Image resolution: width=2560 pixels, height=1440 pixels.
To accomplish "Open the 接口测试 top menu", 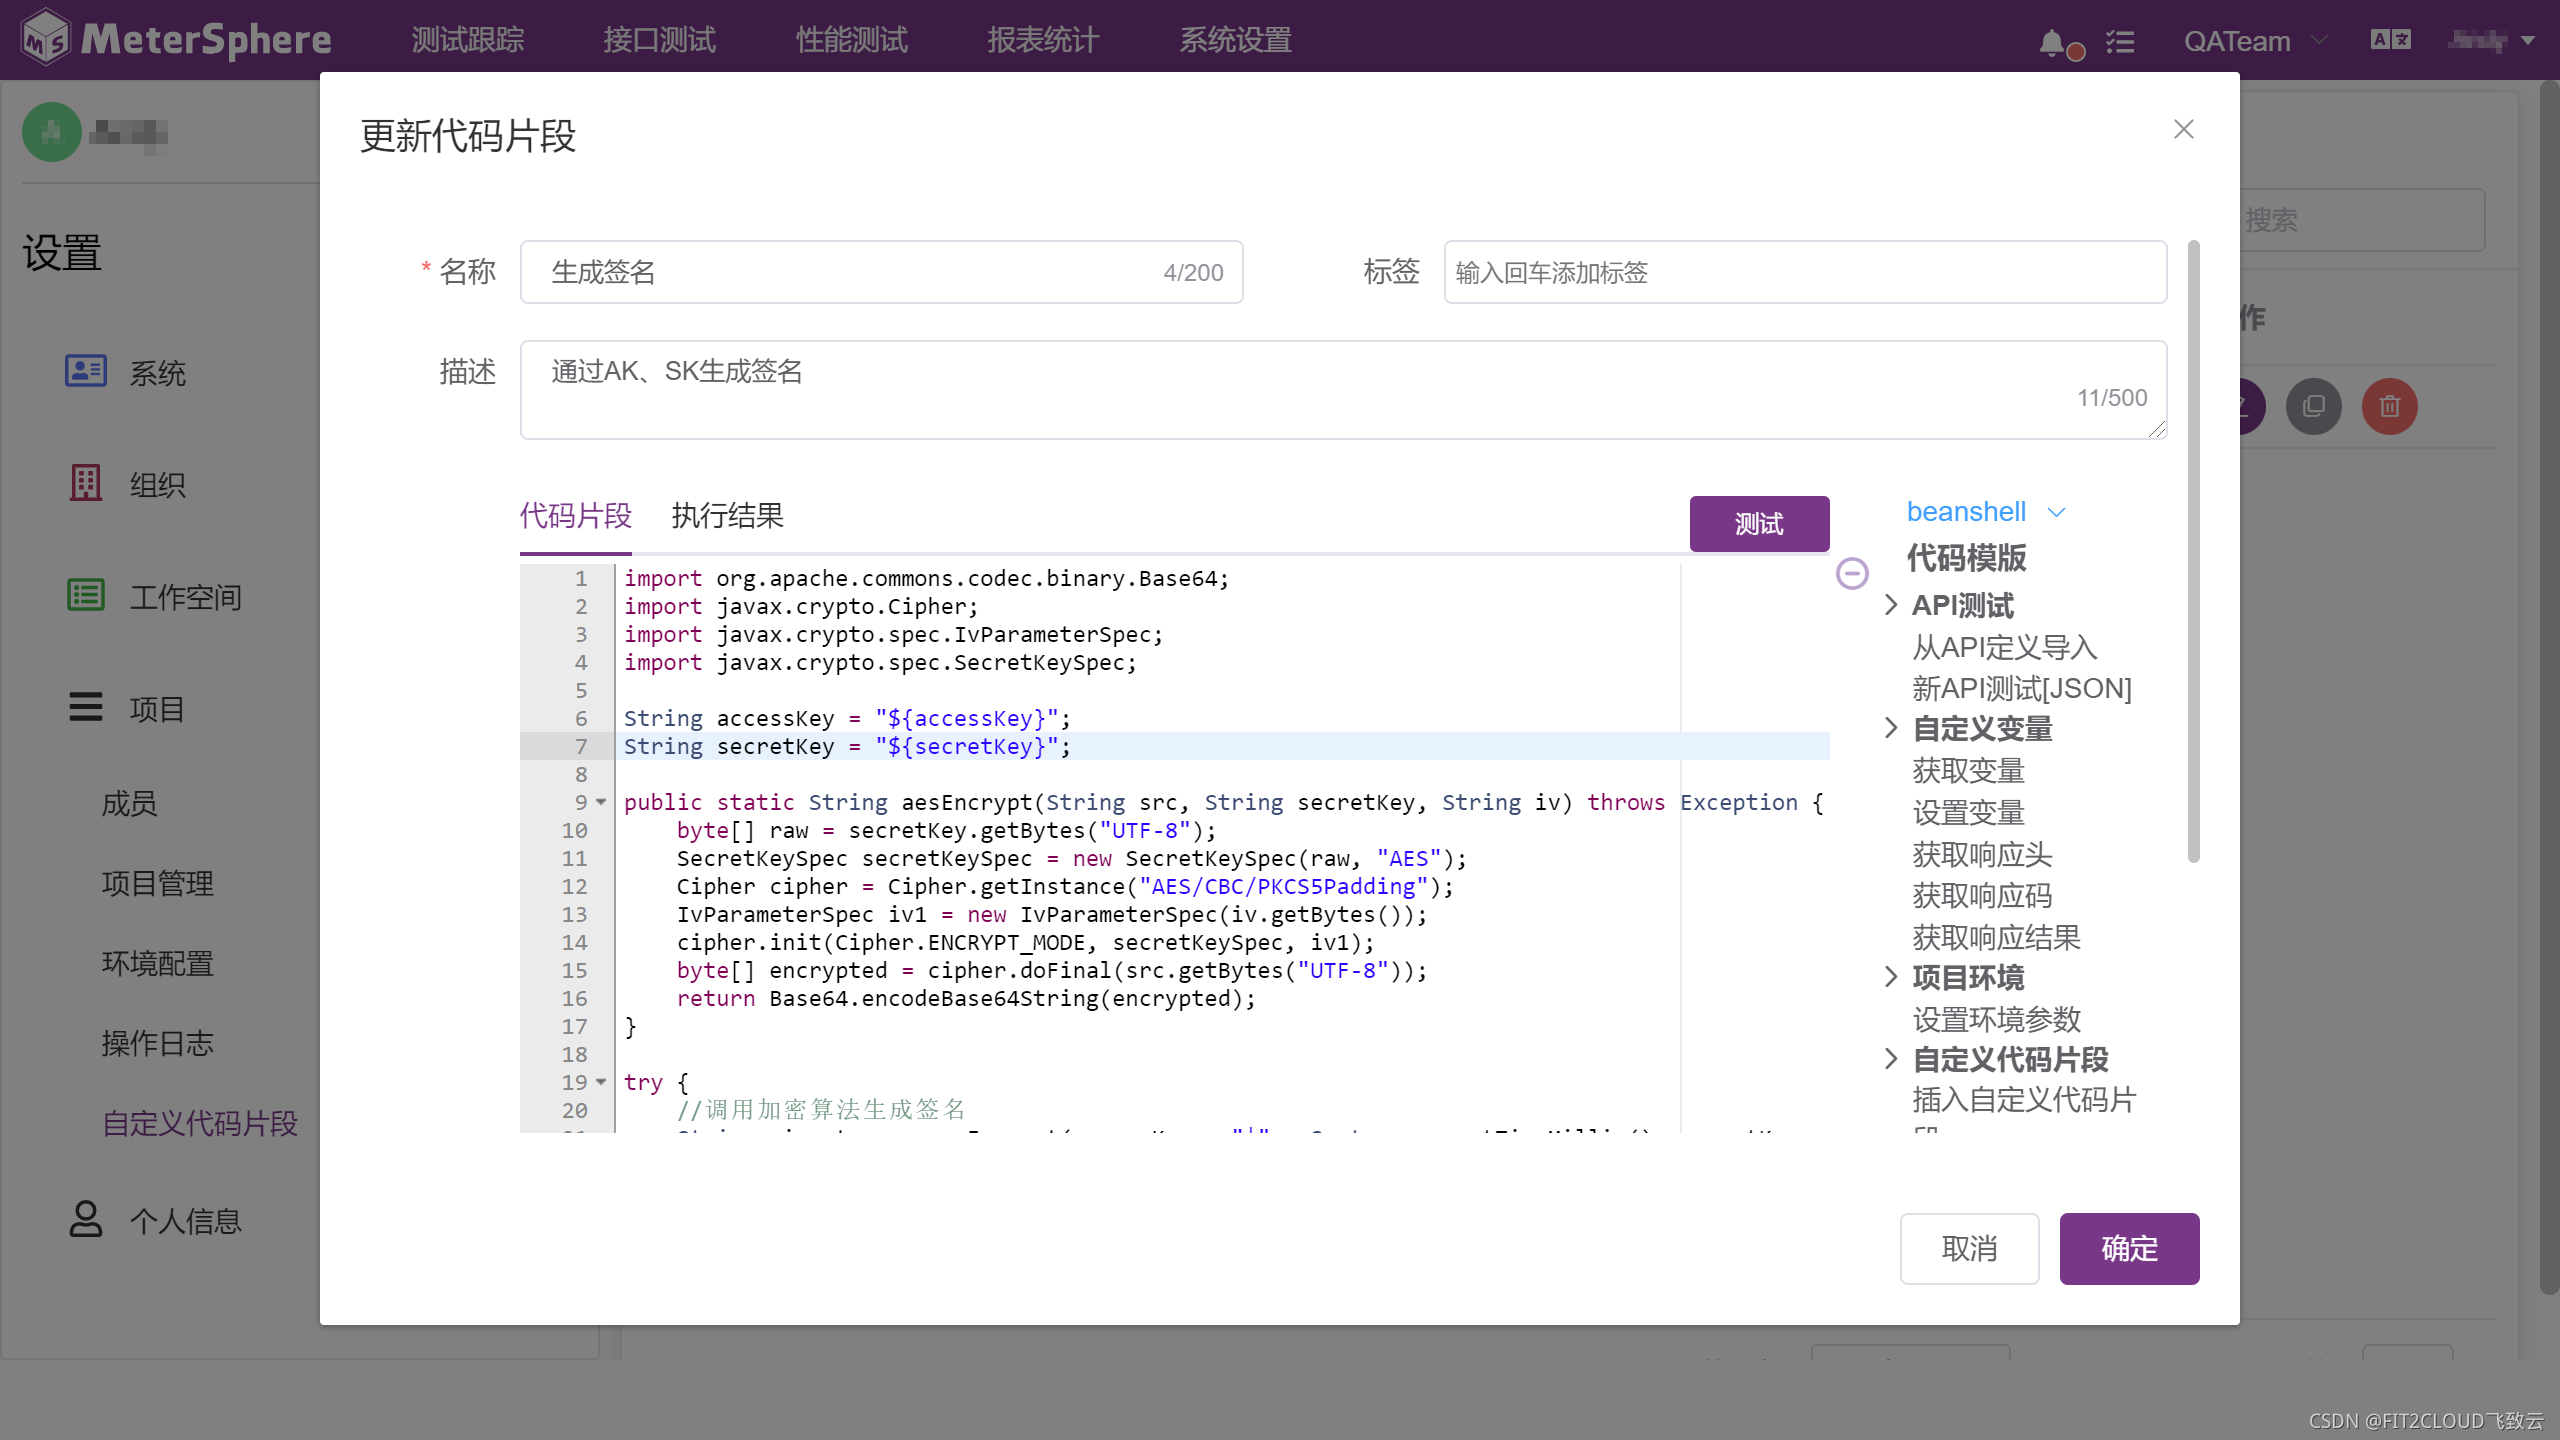I will pos(659,40).
